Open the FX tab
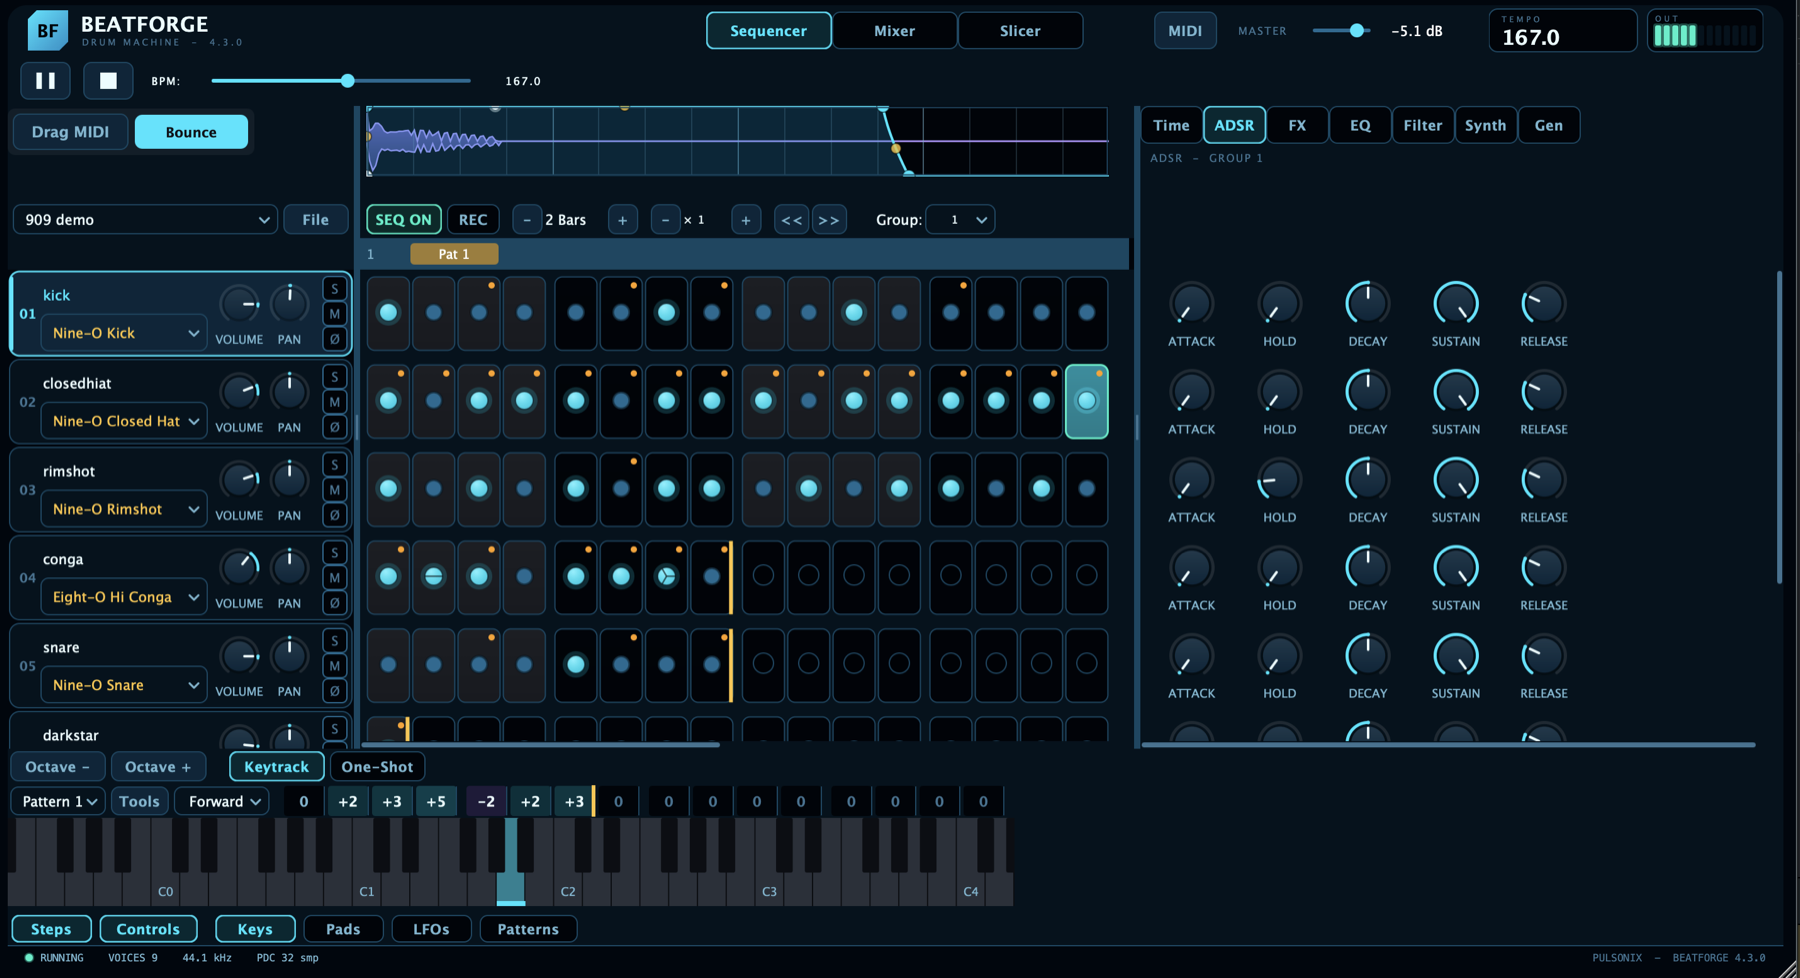This screenshot has height=978, width=1800. click(x=1297, y=125)
